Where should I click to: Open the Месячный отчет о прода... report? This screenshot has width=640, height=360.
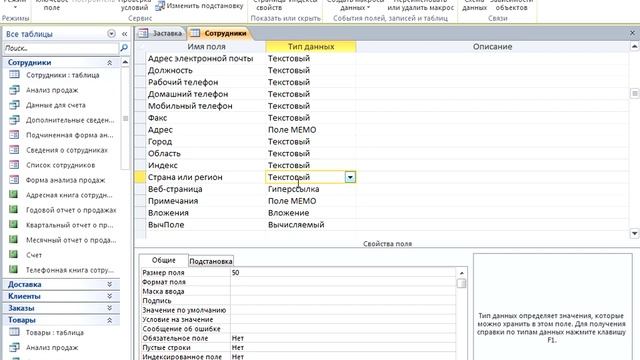[71, 240]
